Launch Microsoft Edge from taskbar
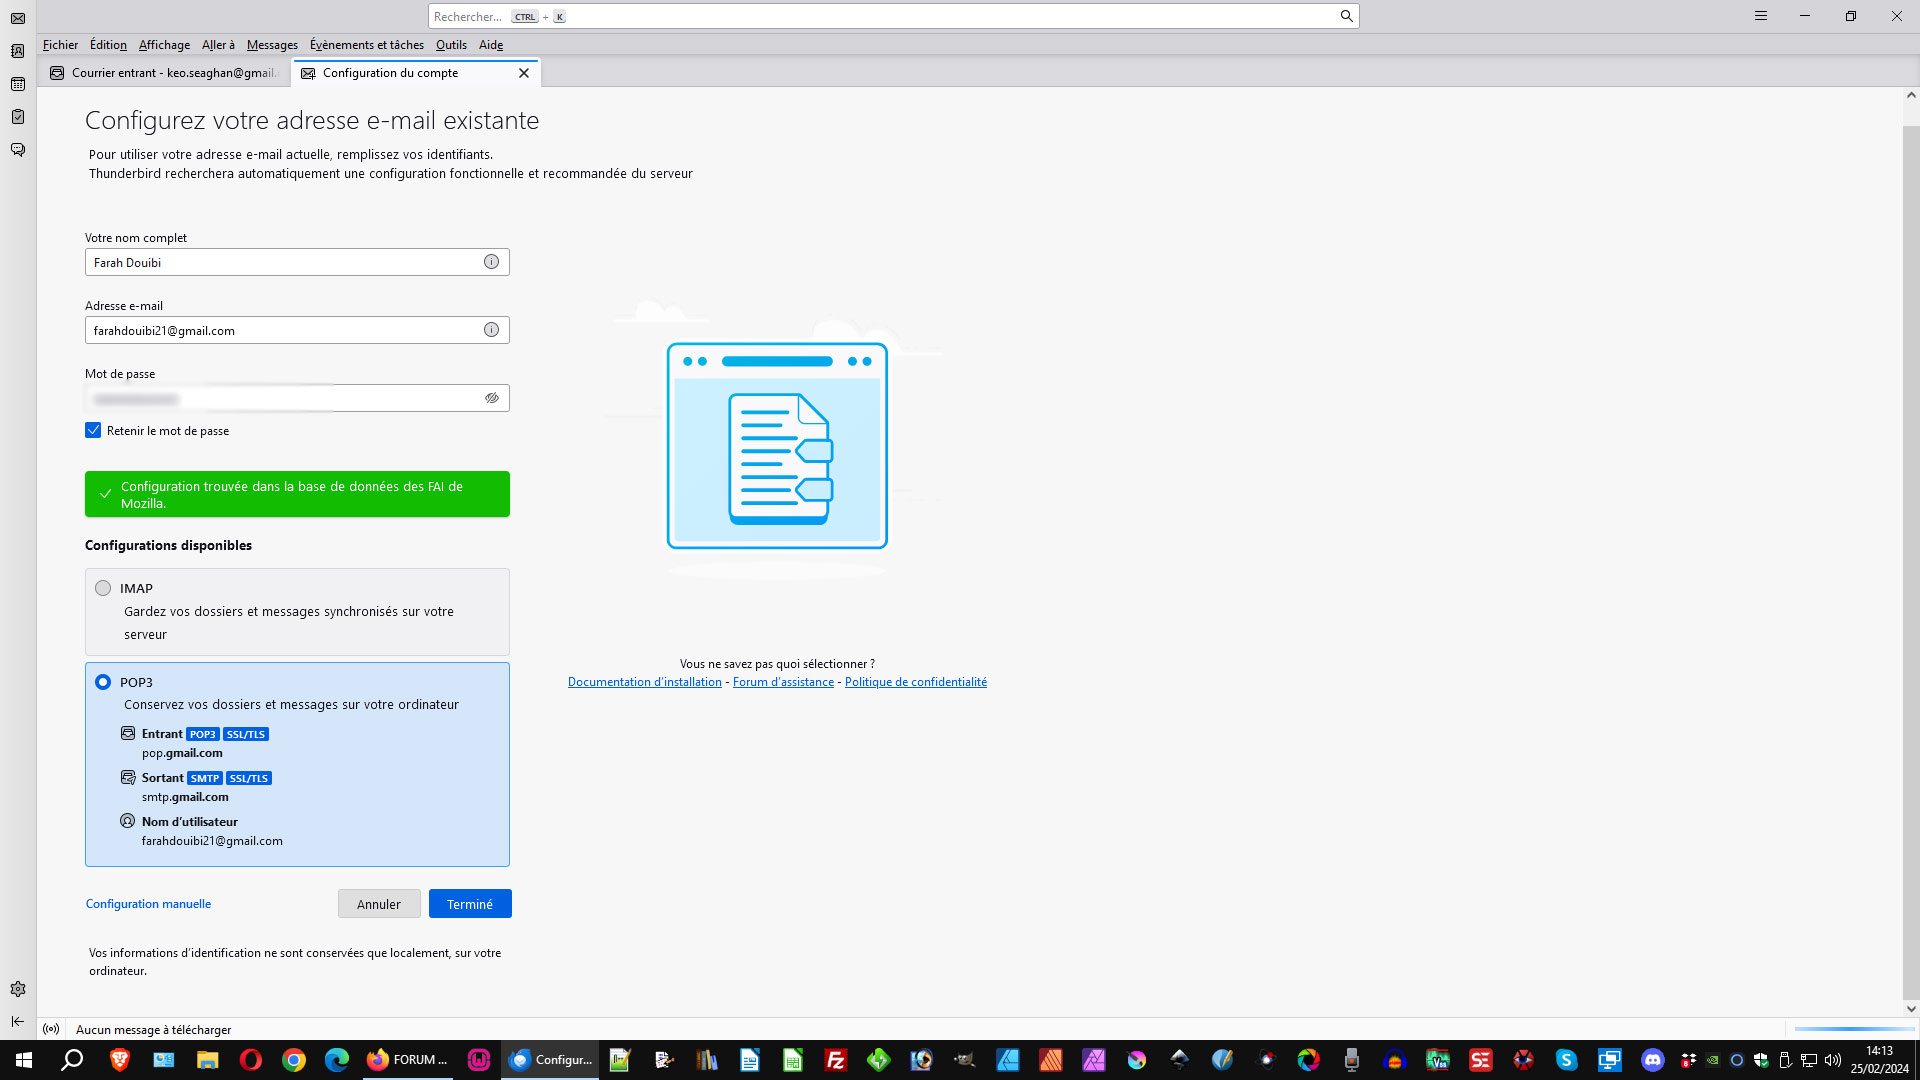This screenshot has height=1080, width=1920. coord(337,1060)
